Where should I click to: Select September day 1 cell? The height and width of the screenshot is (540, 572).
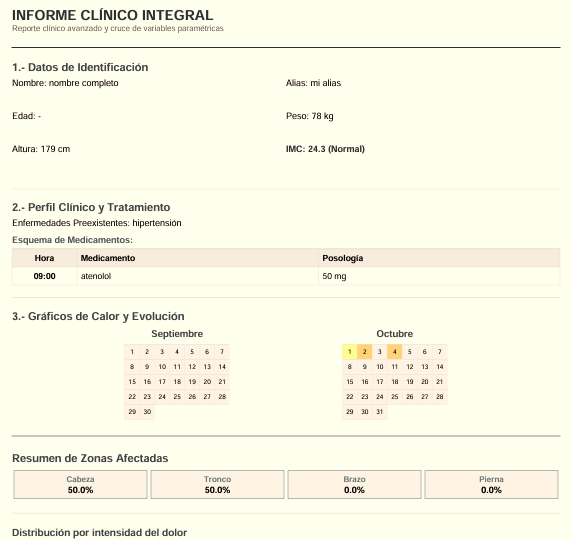[132, 352]
